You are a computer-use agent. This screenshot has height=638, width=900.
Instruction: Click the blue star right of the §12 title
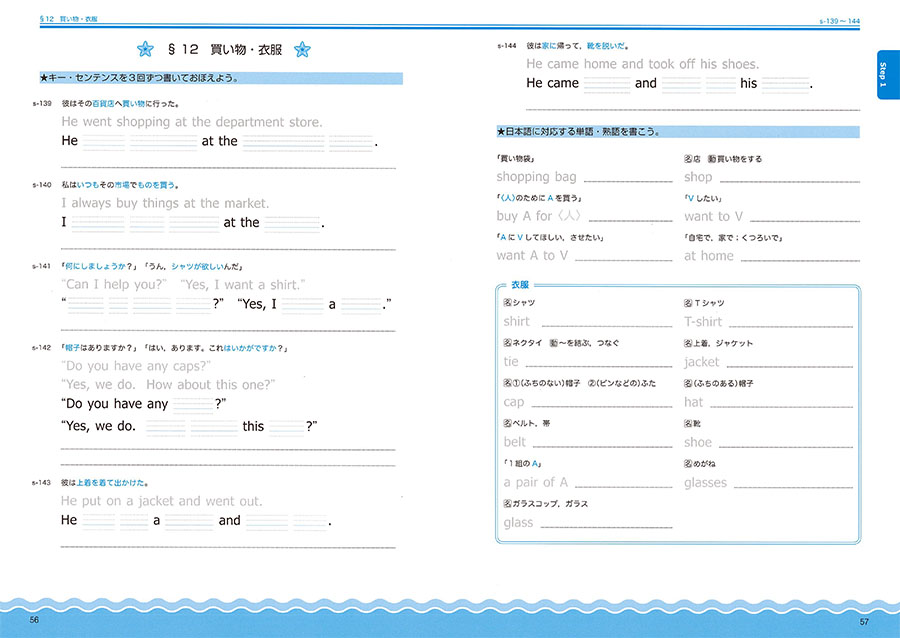303,49
